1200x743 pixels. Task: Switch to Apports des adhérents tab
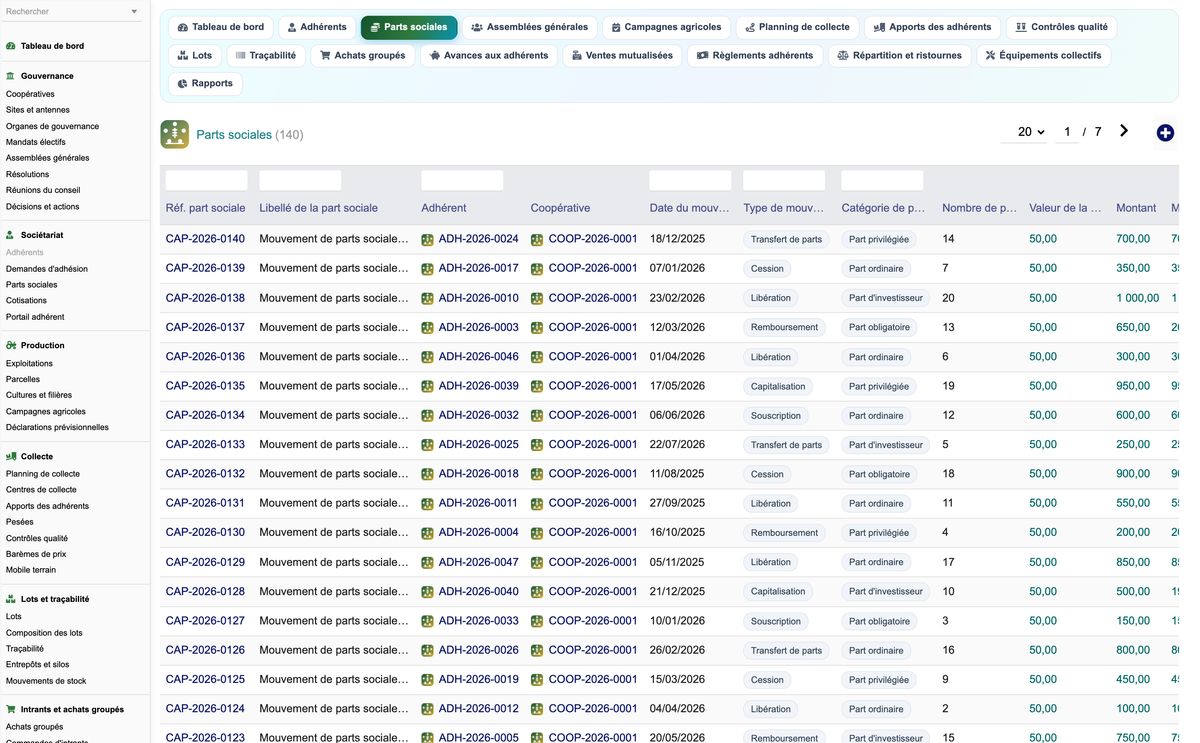[932, 27]
